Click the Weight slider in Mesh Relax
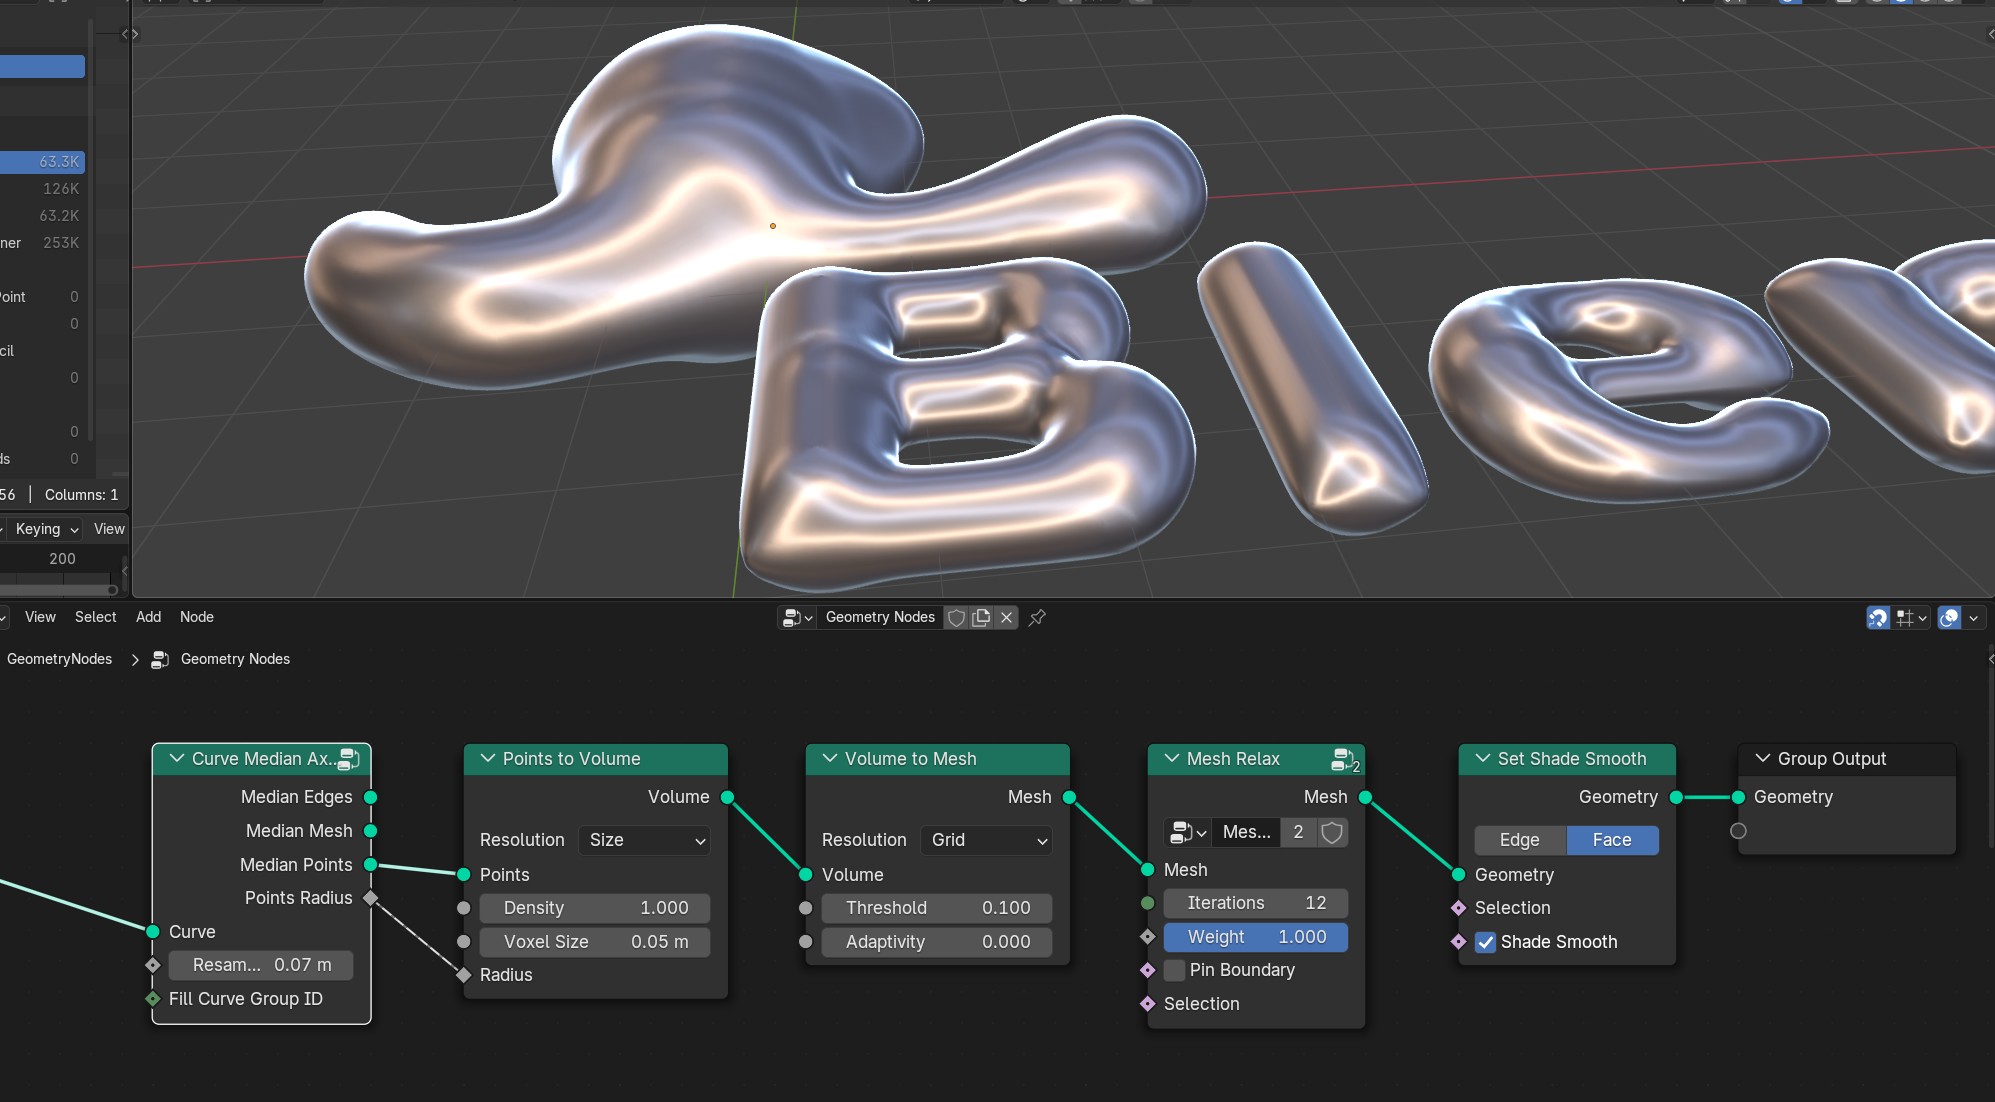Screen dimensions: 1995x1102 (x=1256, y=937)
